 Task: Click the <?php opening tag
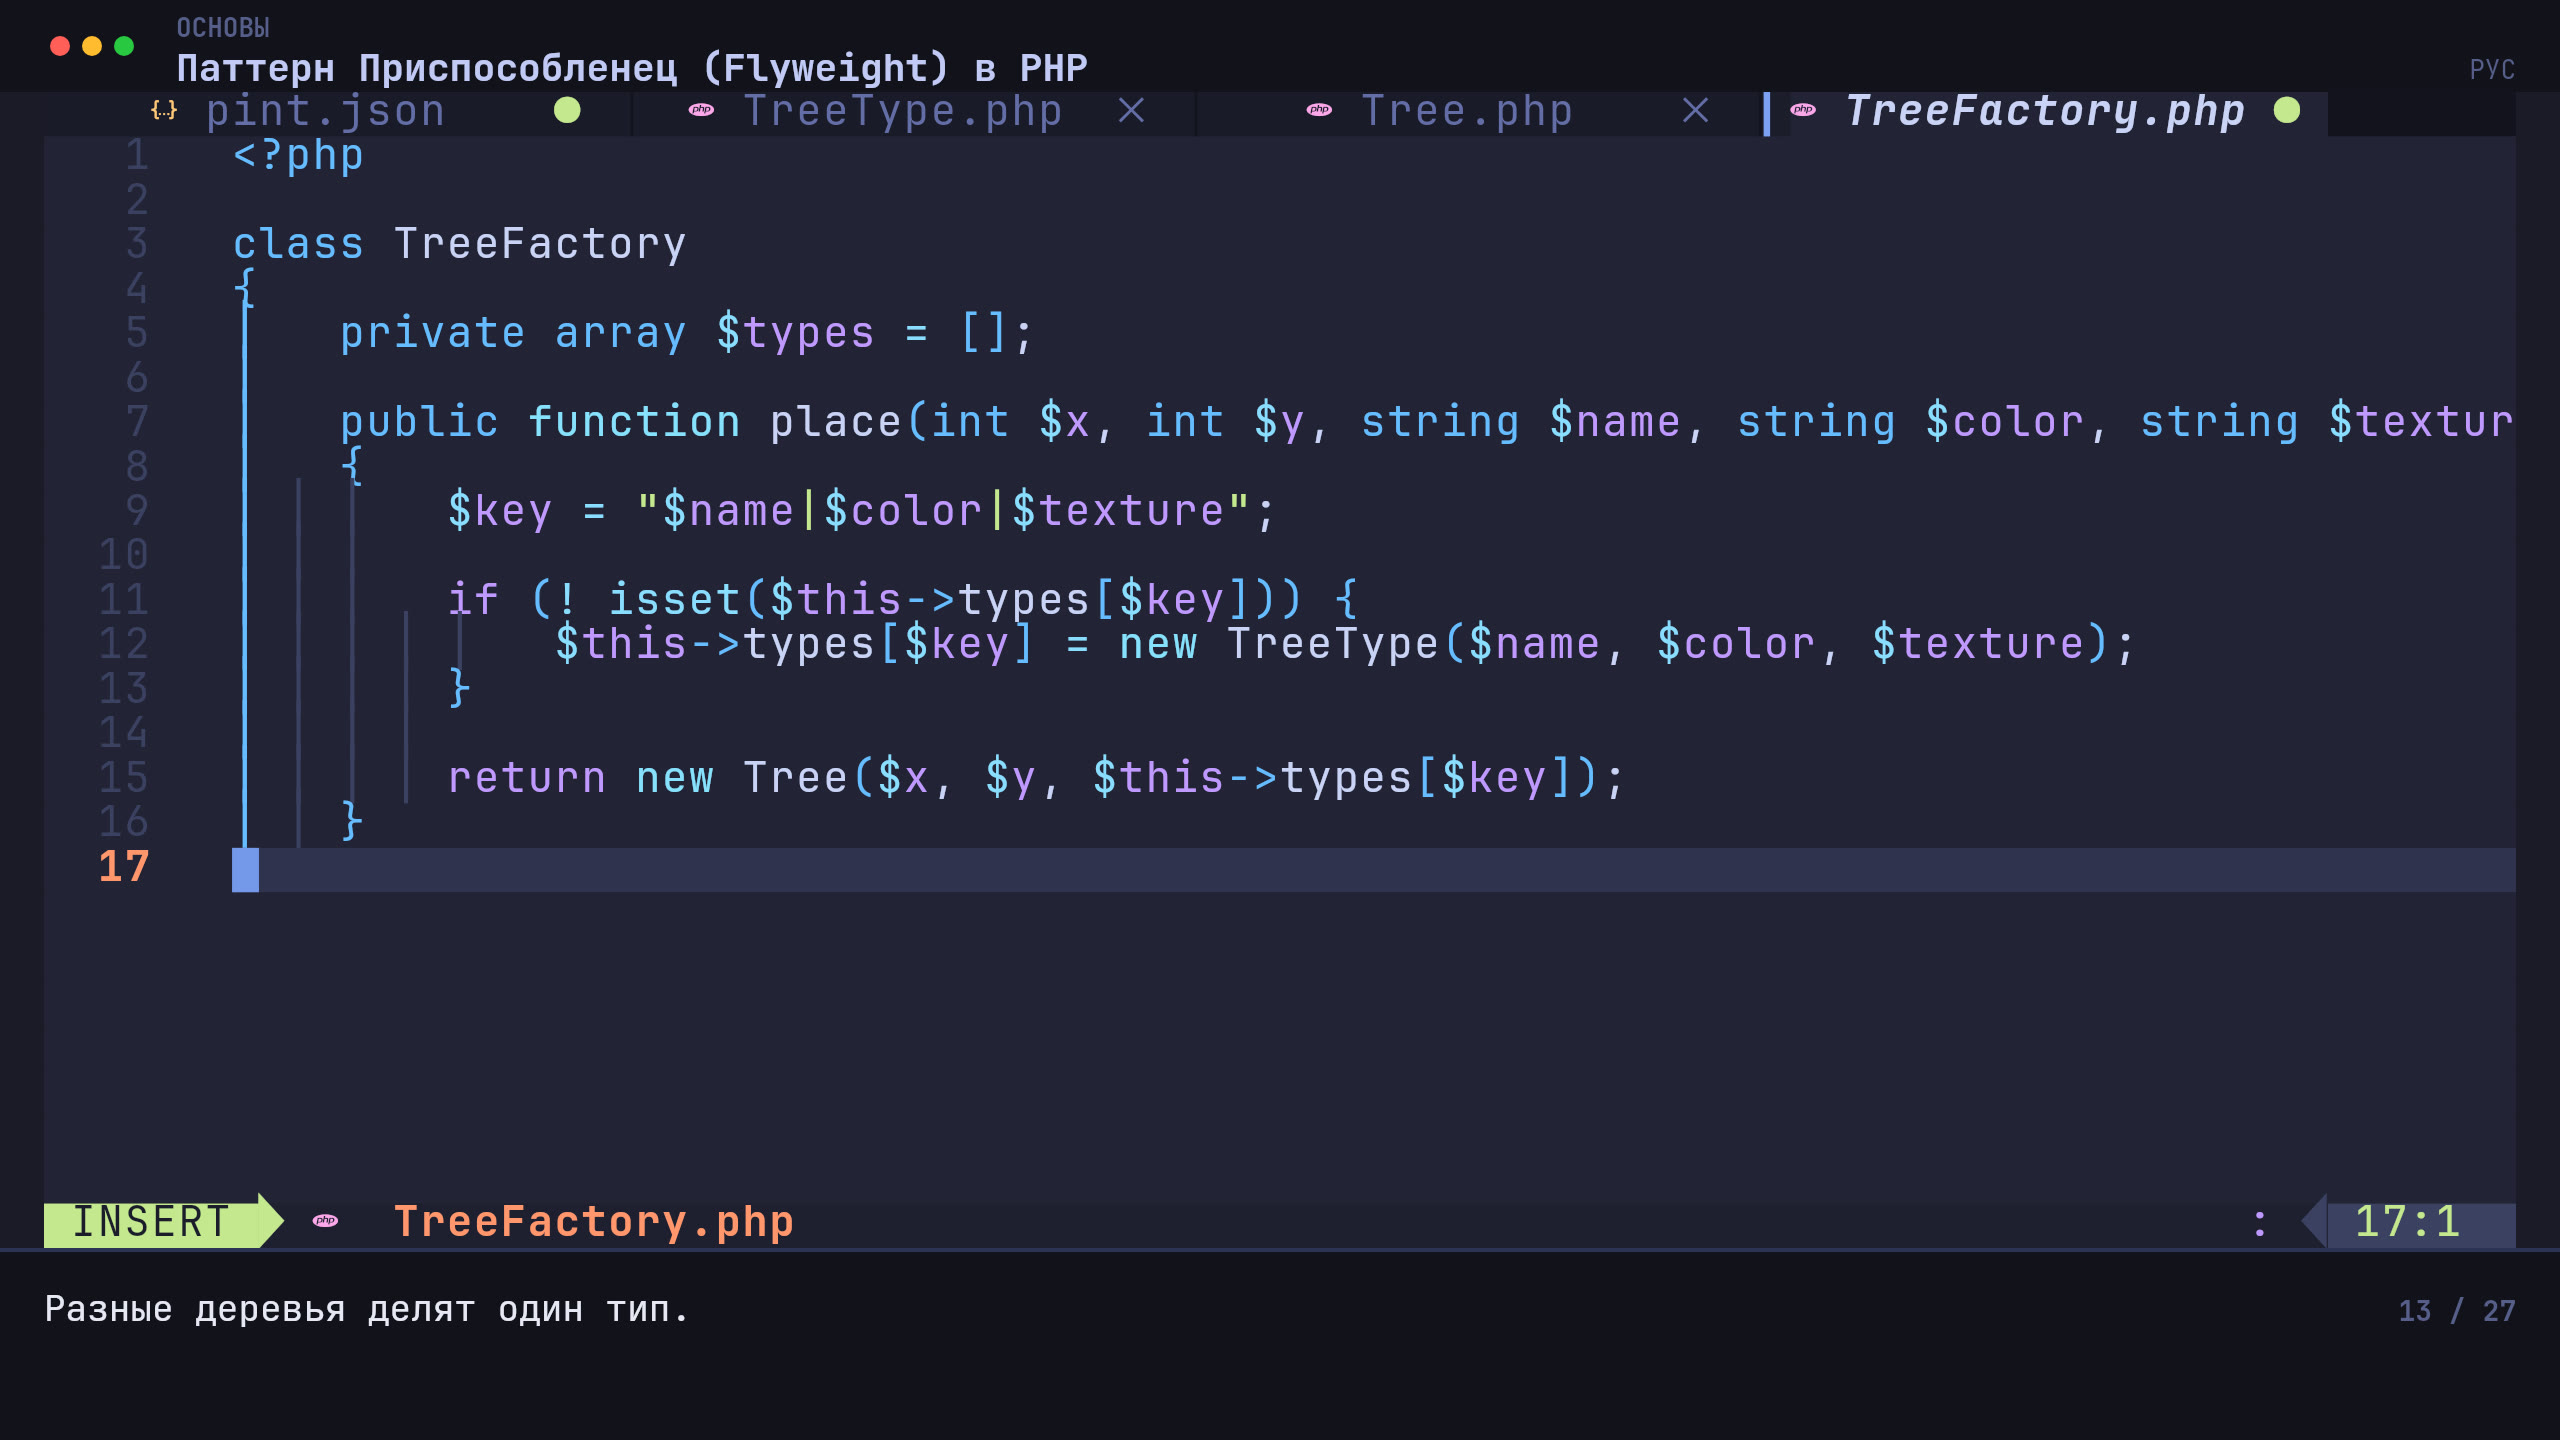click(x=298, y=156)
